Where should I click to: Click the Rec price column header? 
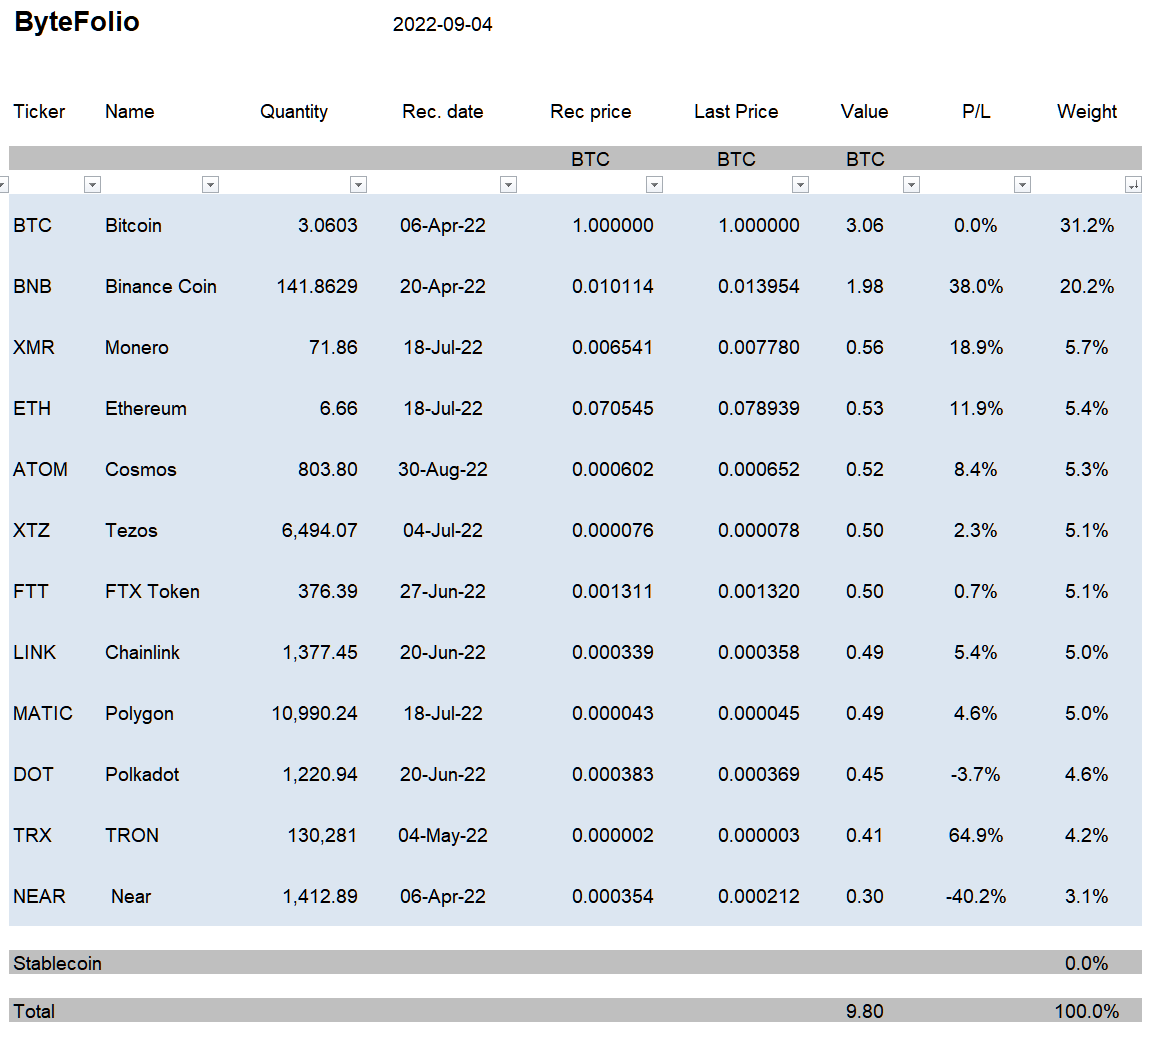coord(591,111)
